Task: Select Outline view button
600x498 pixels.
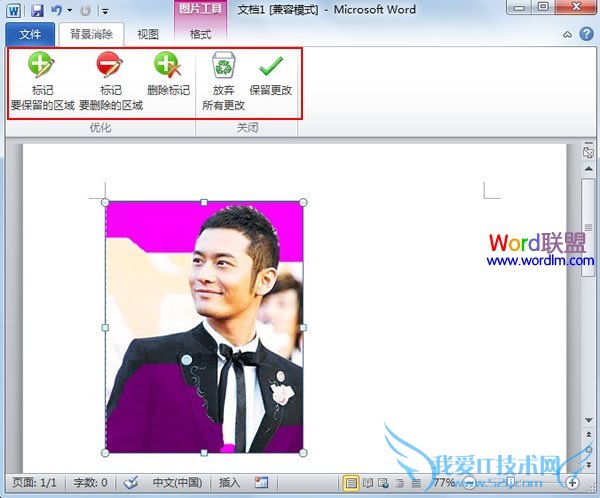Action: coord(399,483)
